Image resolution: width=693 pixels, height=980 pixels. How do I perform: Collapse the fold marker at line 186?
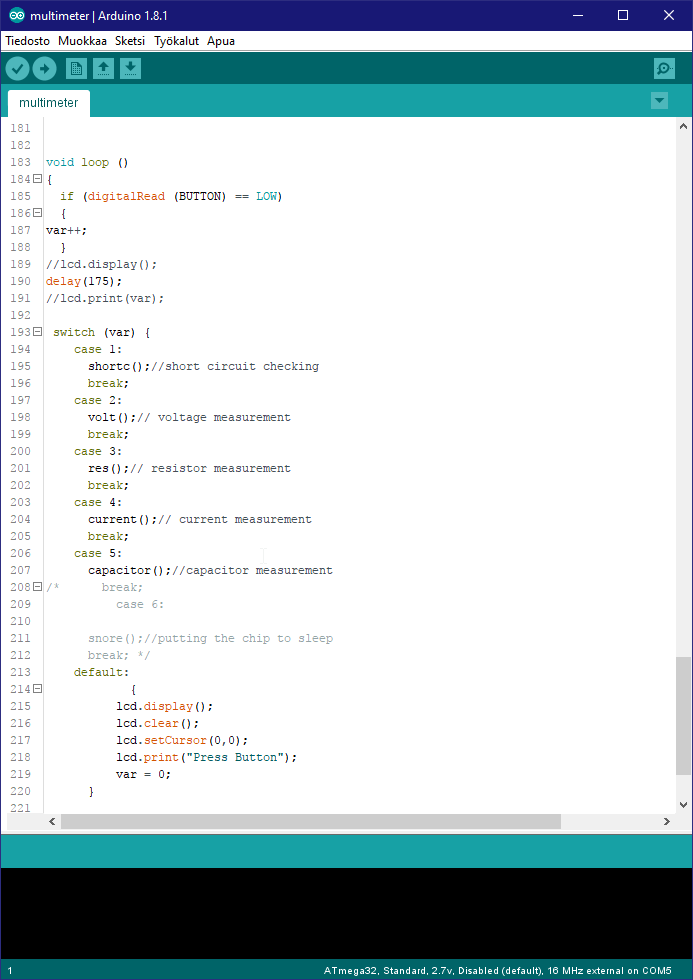point(37,212)
